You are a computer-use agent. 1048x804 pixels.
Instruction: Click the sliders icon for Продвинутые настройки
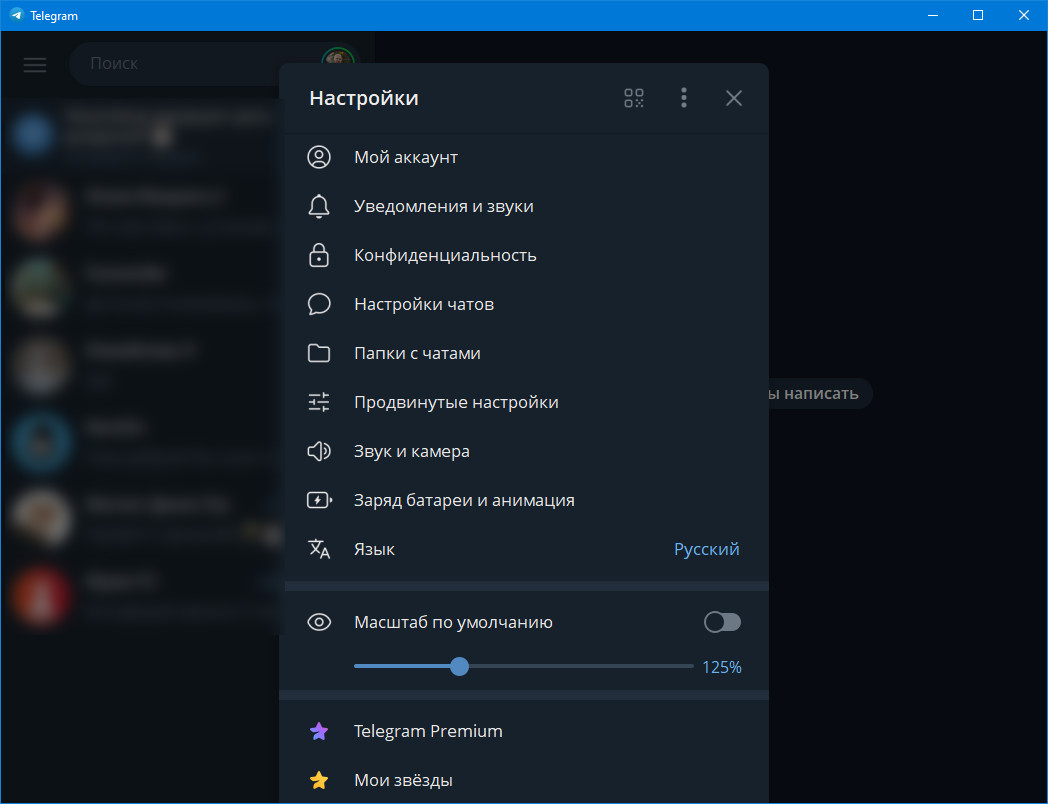coord(319,402)
